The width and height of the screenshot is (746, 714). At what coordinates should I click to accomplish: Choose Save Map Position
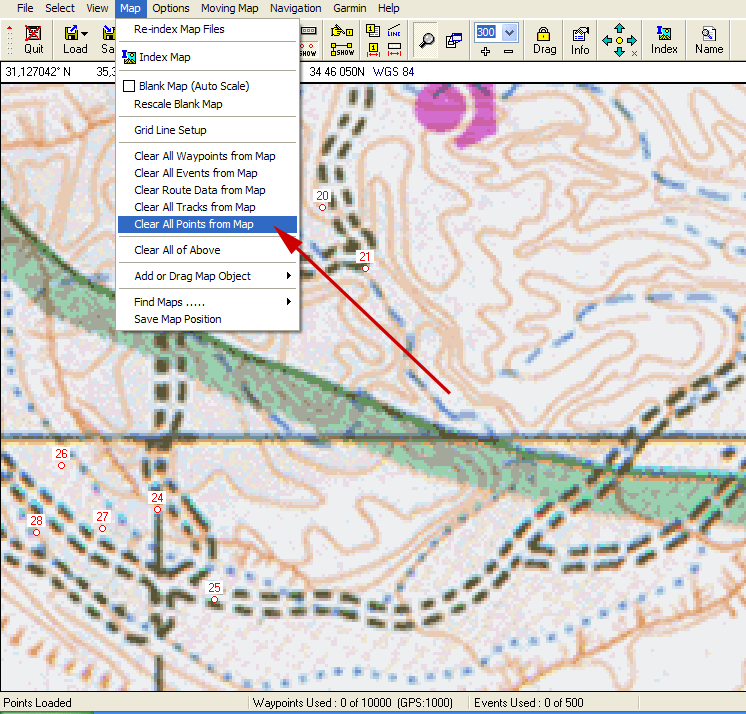[207, 319]
